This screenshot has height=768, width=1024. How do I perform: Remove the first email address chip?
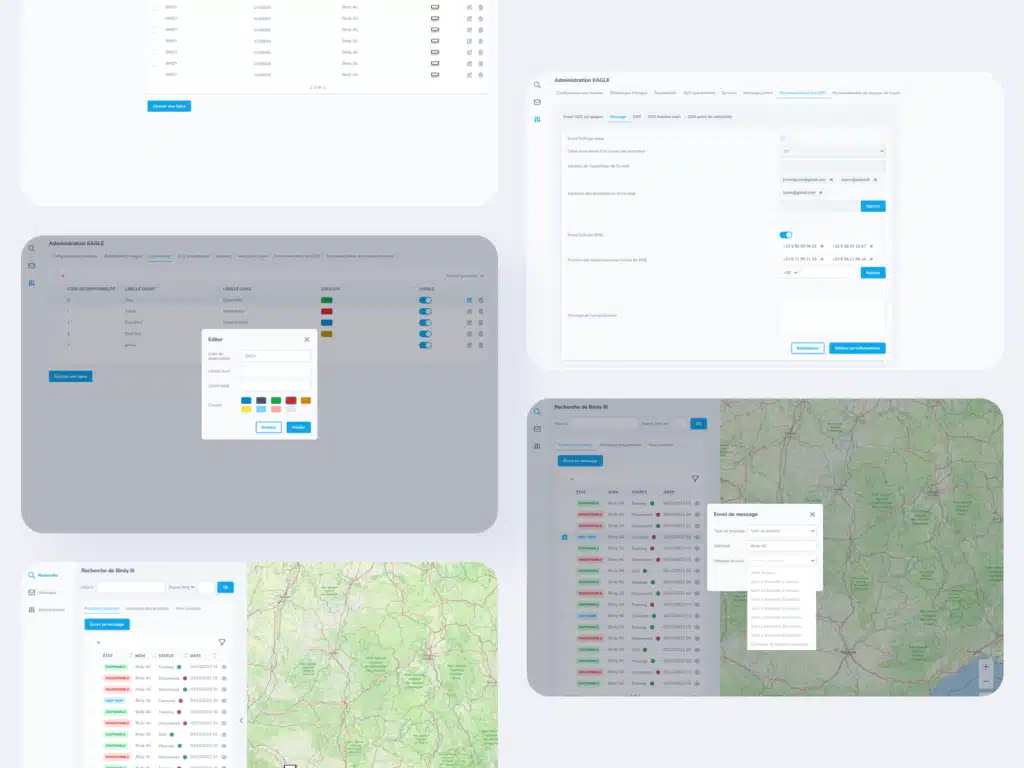click(x=831, y=180)
